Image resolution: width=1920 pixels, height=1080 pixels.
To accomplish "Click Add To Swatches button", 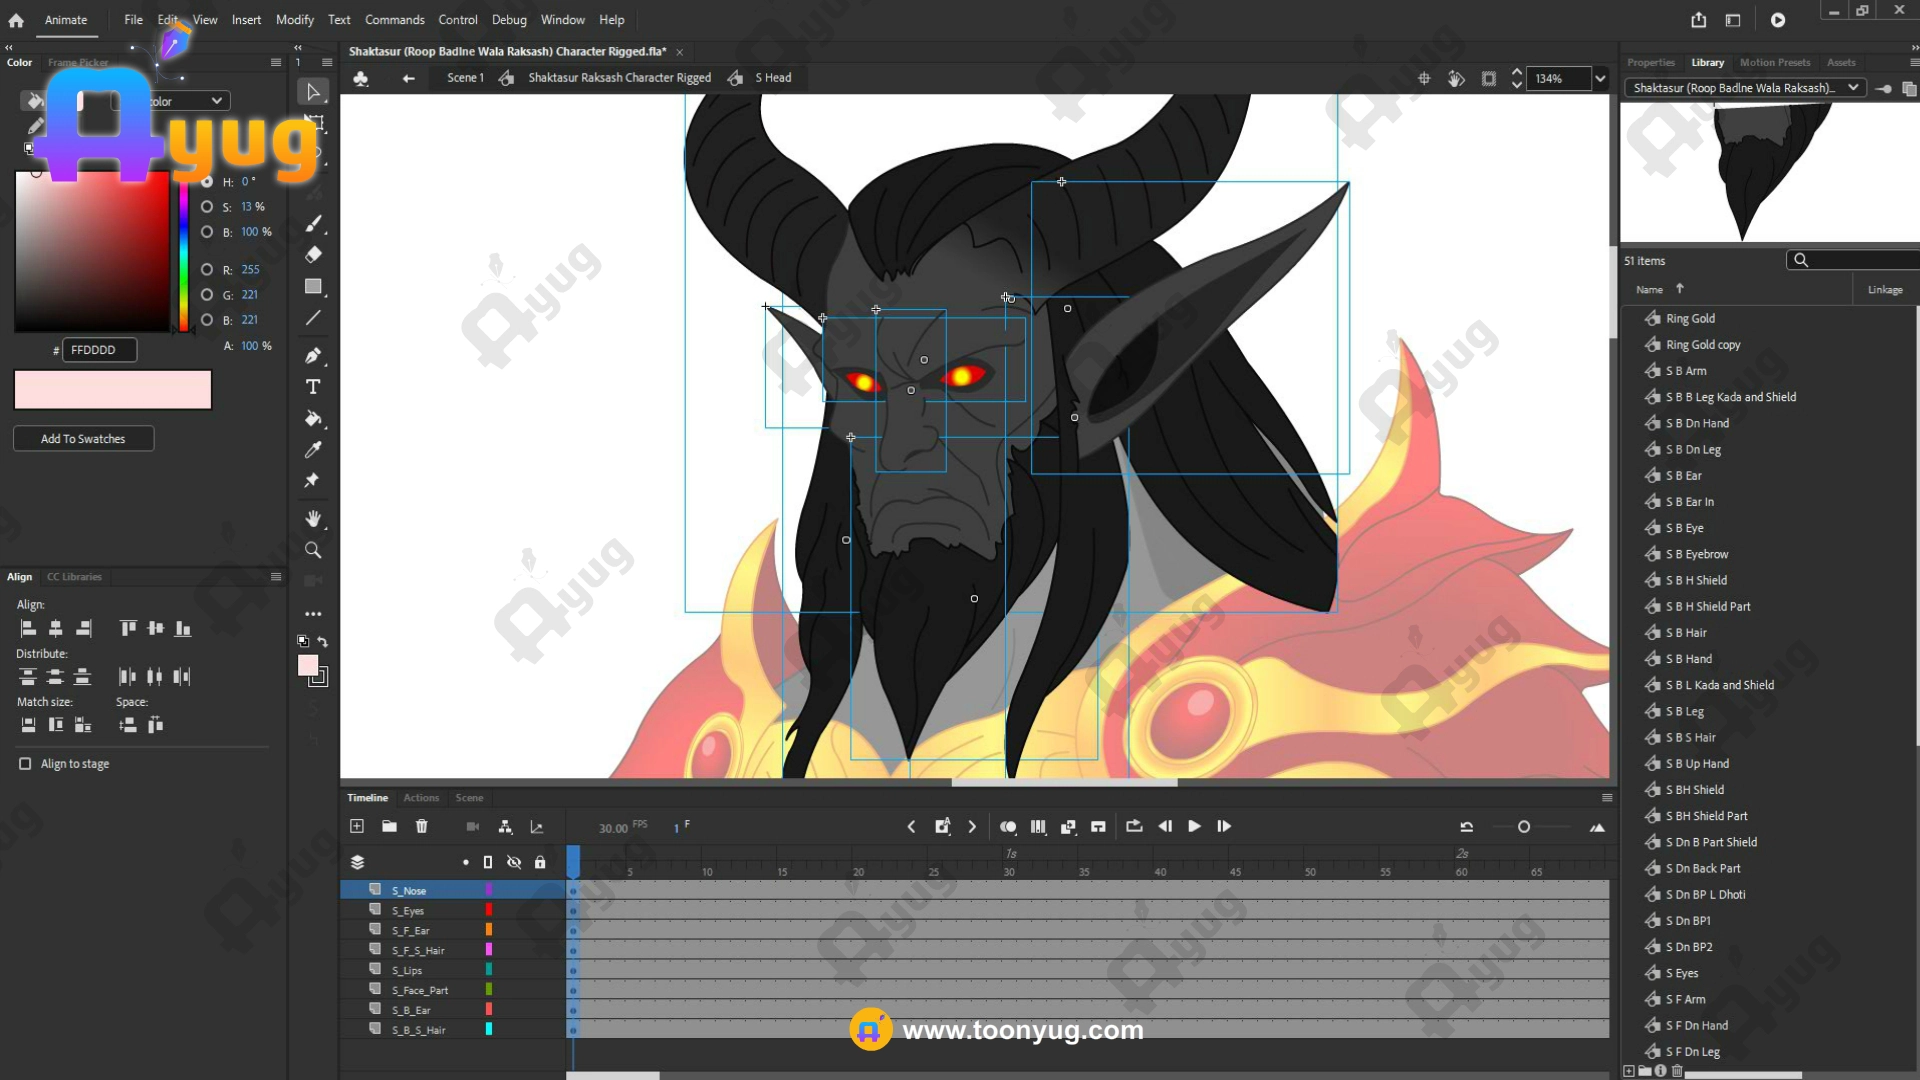I will (x=83, y=439).
